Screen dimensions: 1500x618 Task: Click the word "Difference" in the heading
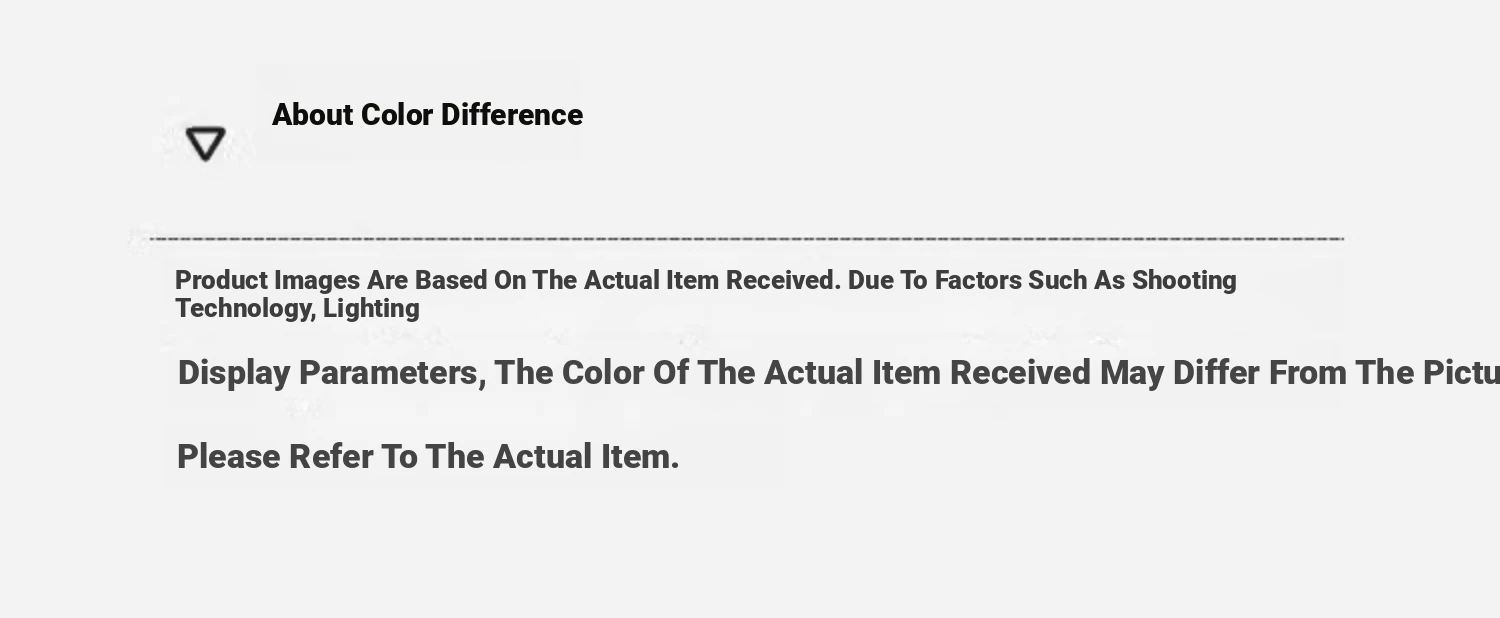(512, 115)
